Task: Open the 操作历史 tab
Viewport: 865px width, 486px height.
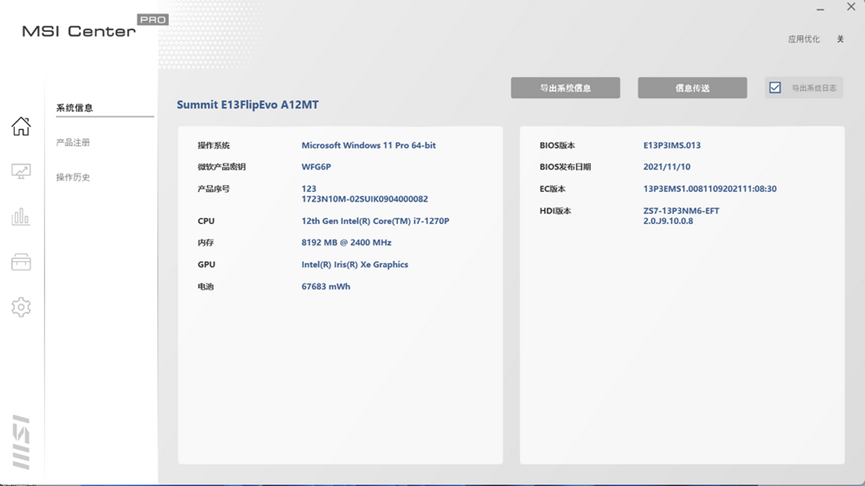Action: click(x=73, y=177)
